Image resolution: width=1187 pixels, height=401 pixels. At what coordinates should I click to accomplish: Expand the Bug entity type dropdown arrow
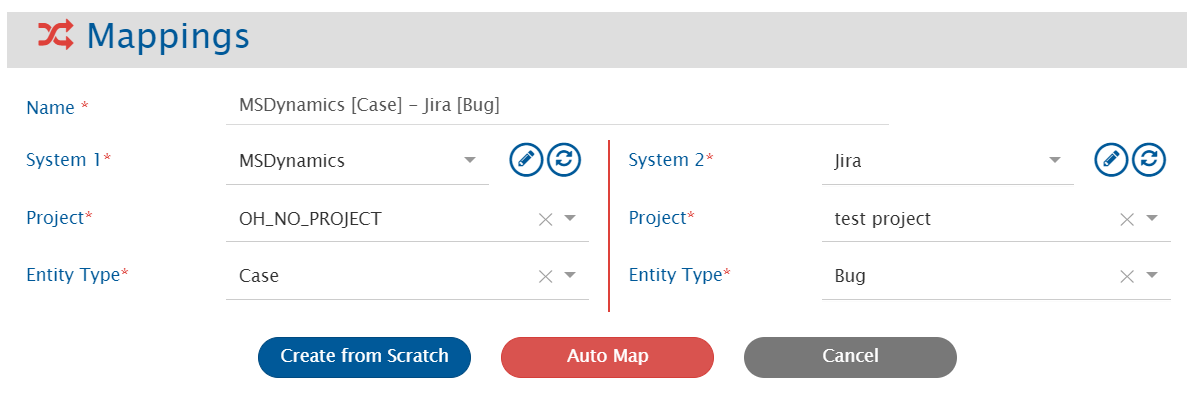(x=1152, y=277)
